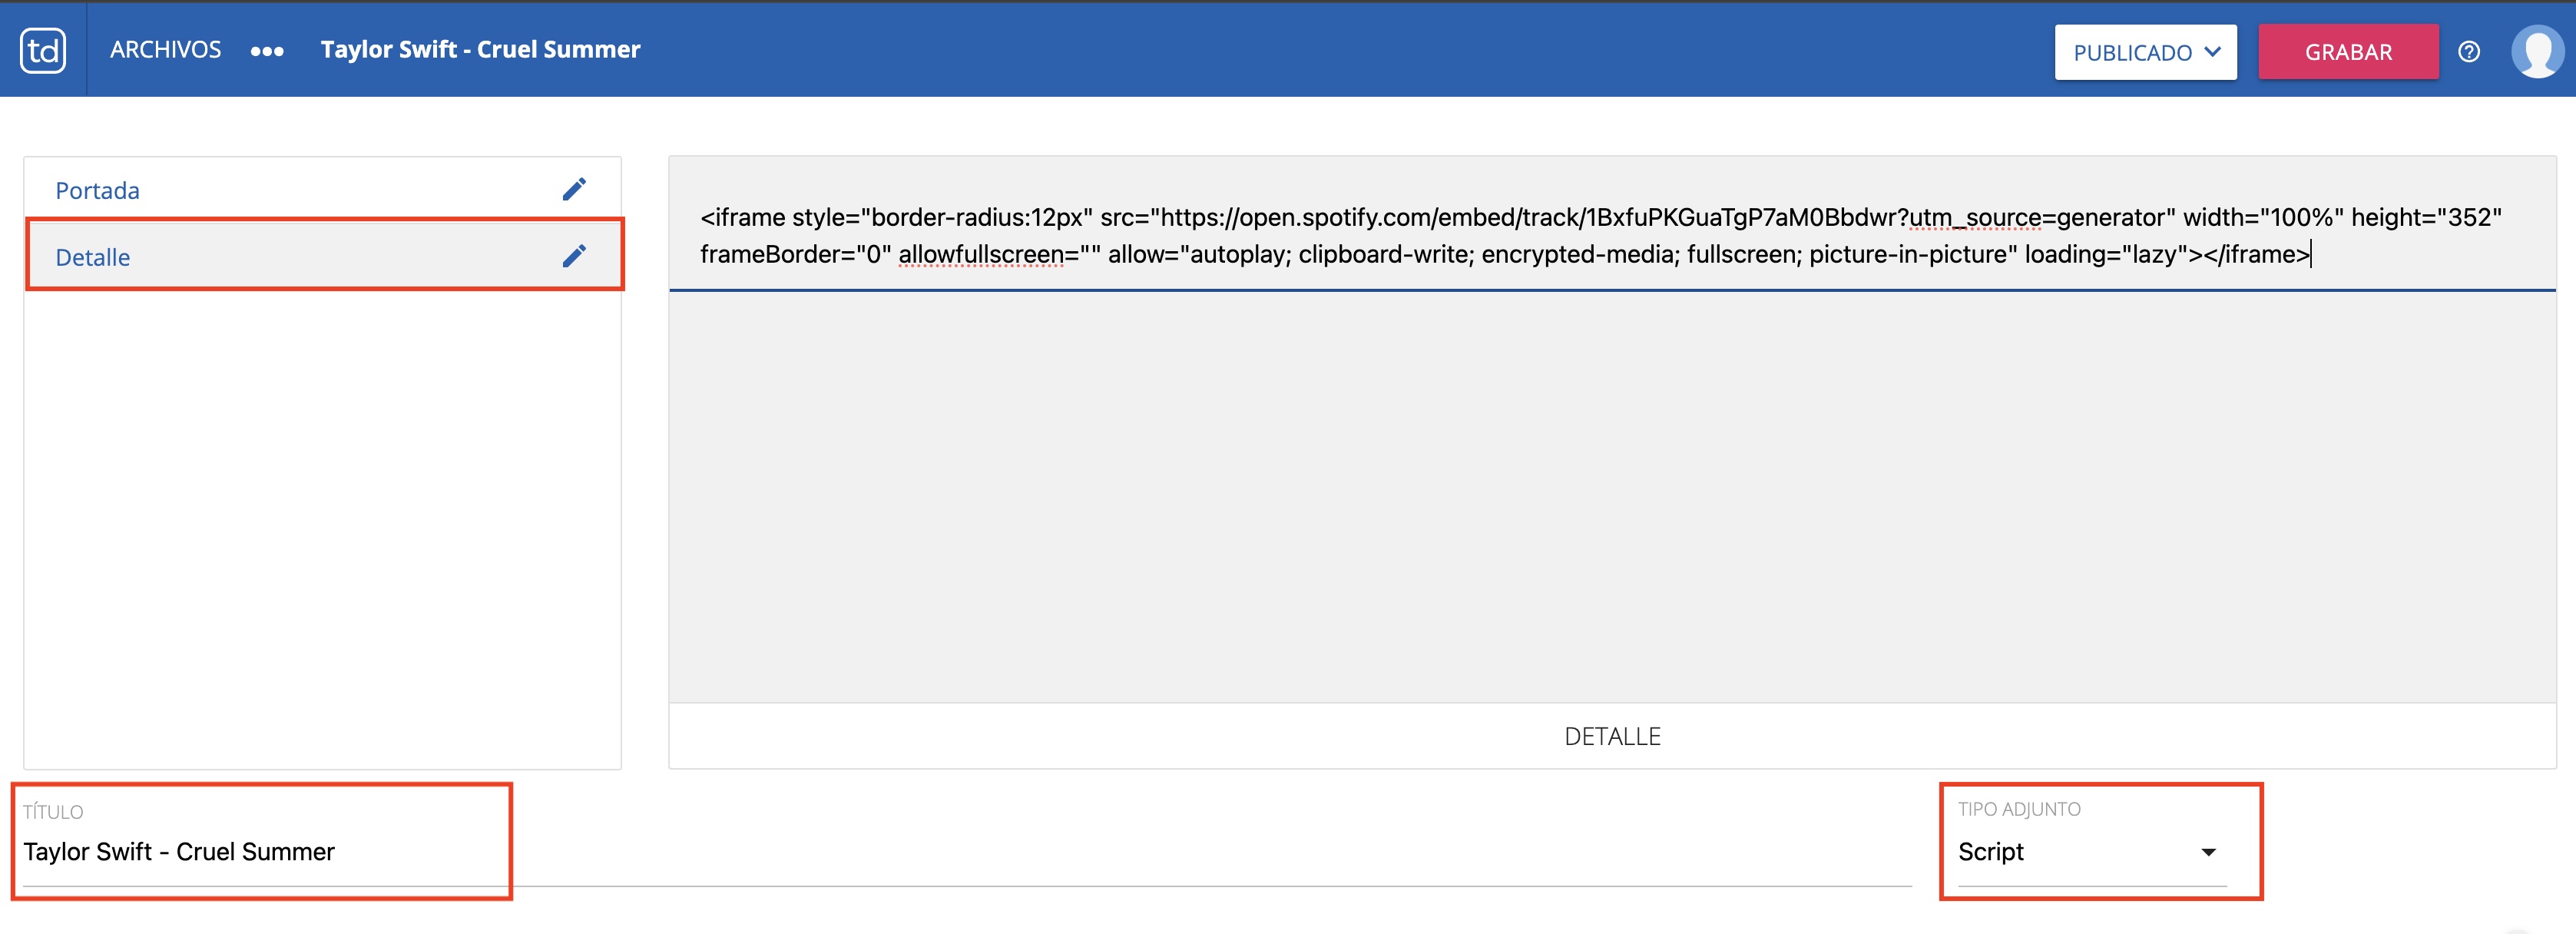Go to ARCHIVOS in the header

point(165,50)
